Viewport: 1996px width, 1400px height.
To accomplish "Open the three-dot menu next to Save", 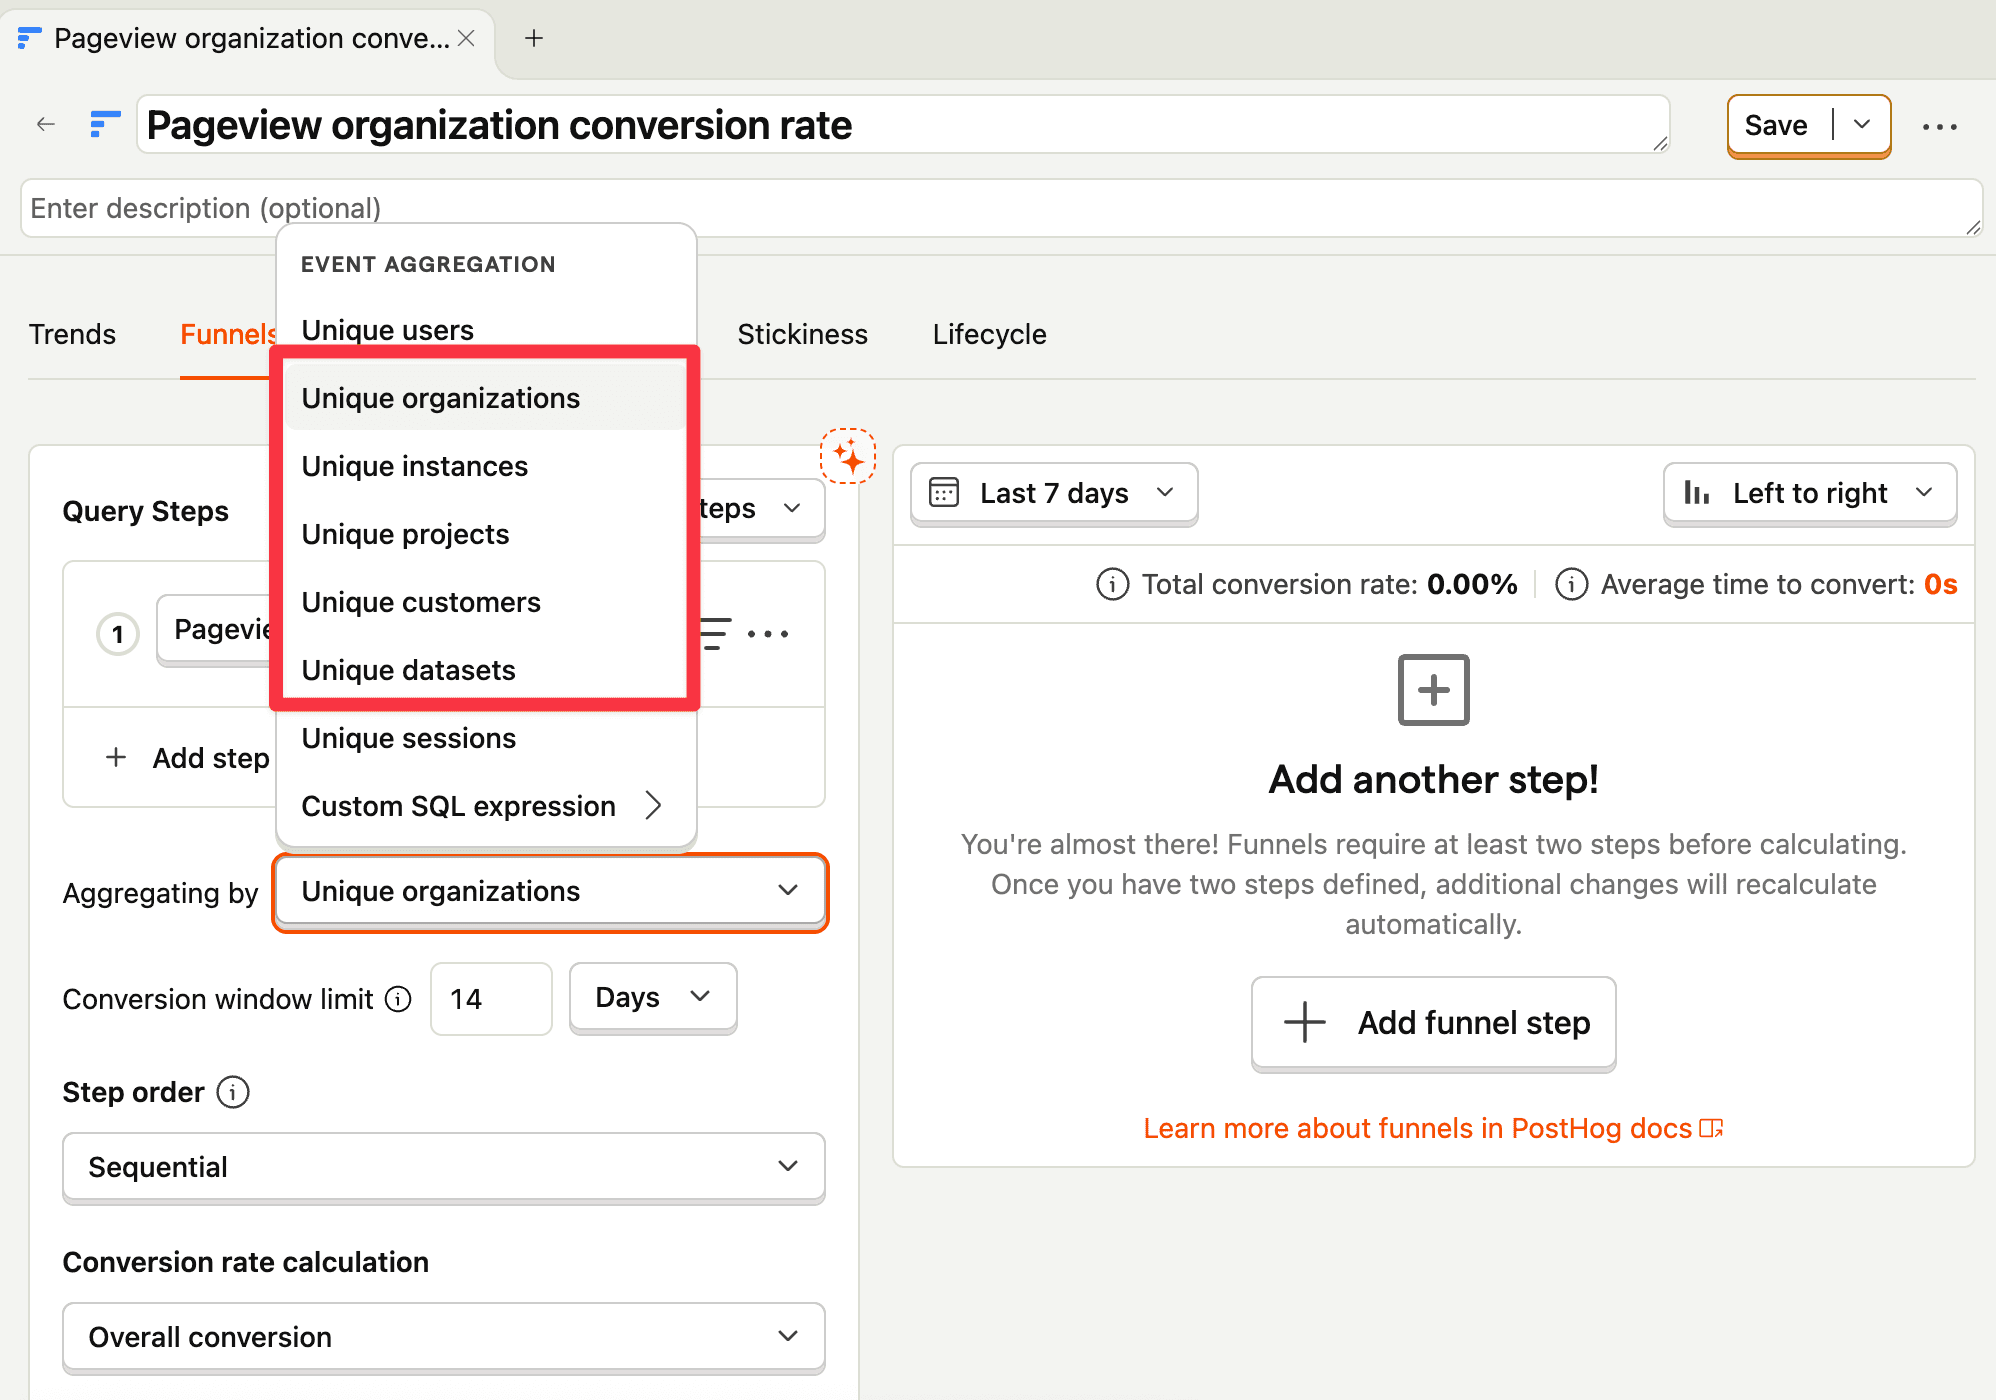I will click(x=1939, y=127).
